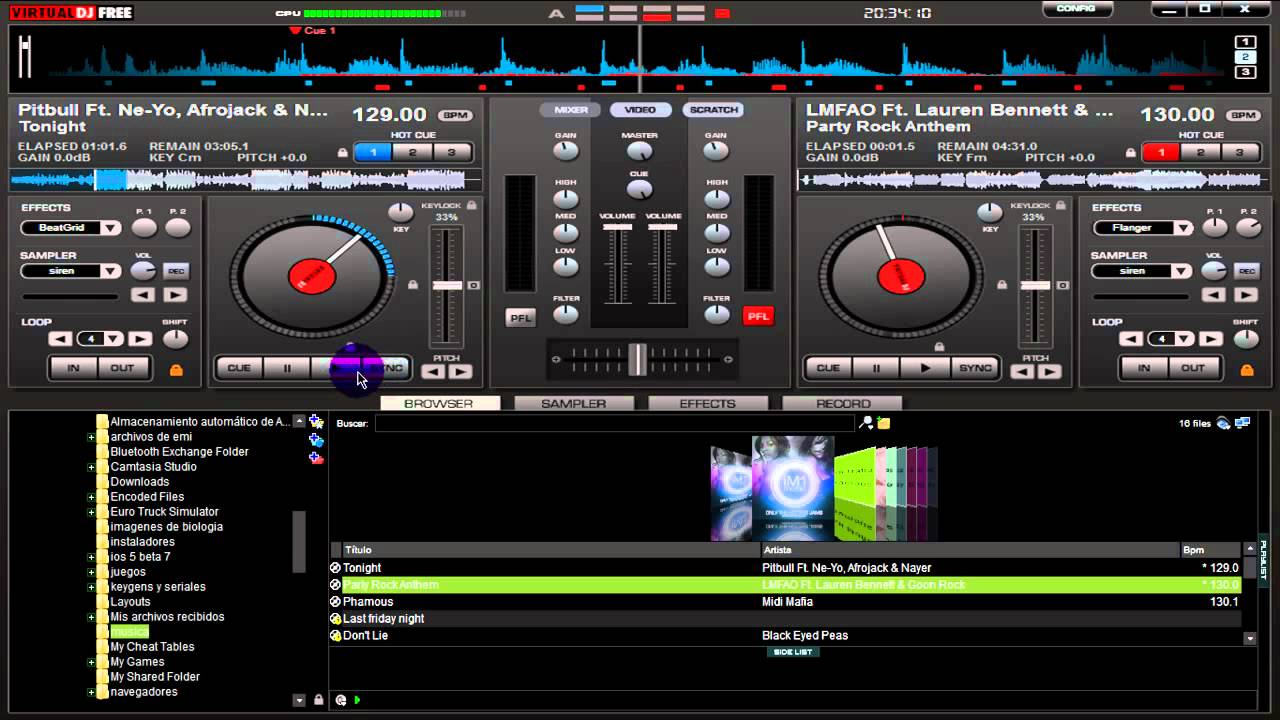The width and height of the screenshot is (1280, 720).
Task: Click the MASTER volume knob
Action: [639, 152]
